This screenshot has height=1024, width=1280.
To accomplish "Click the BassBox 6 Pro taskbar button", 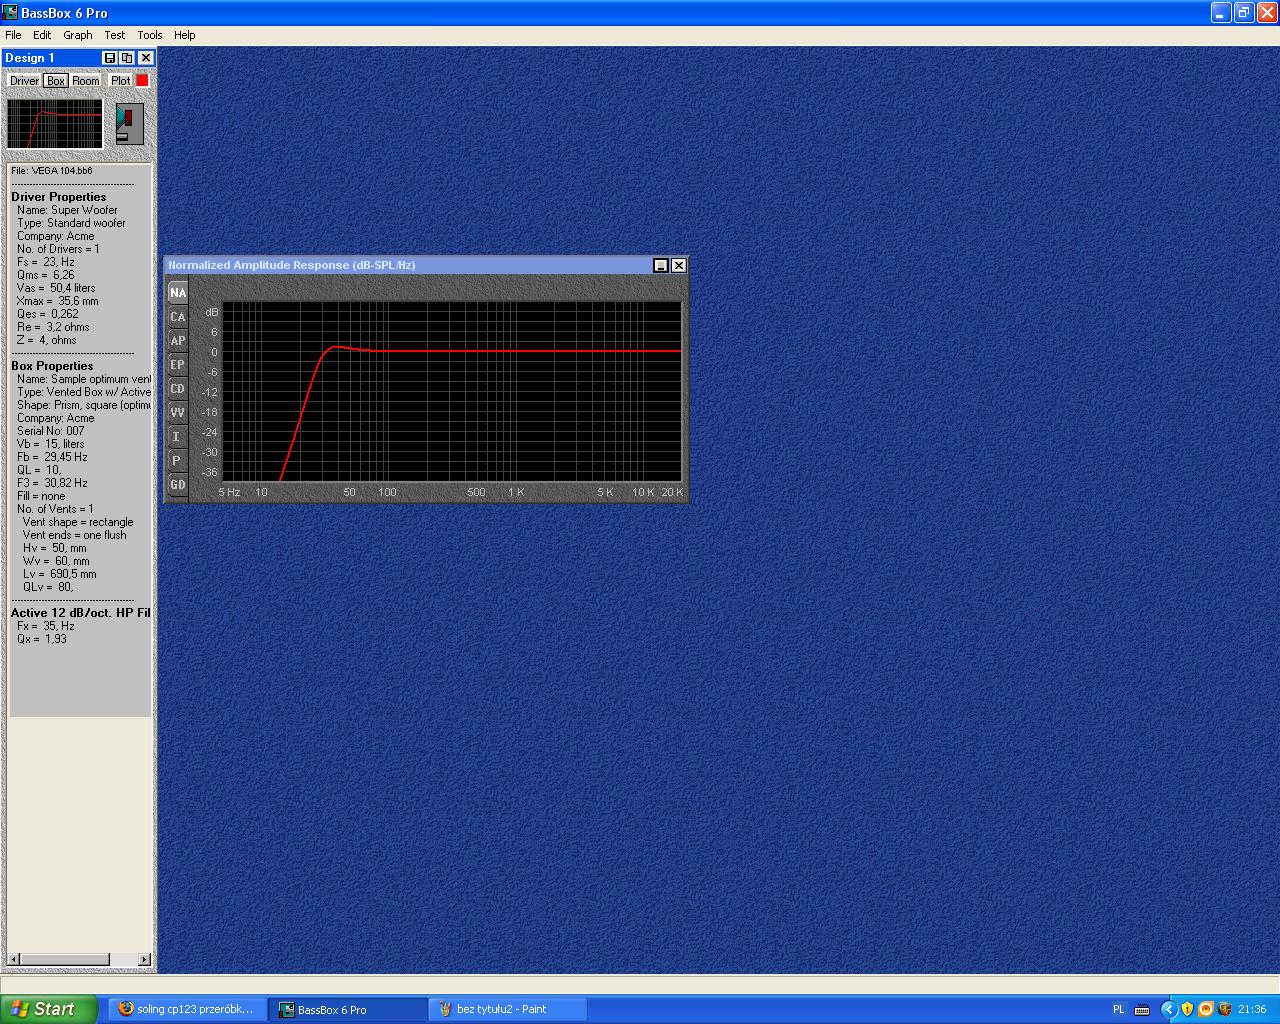I will pyautogui.click(x=348, y=1009).
